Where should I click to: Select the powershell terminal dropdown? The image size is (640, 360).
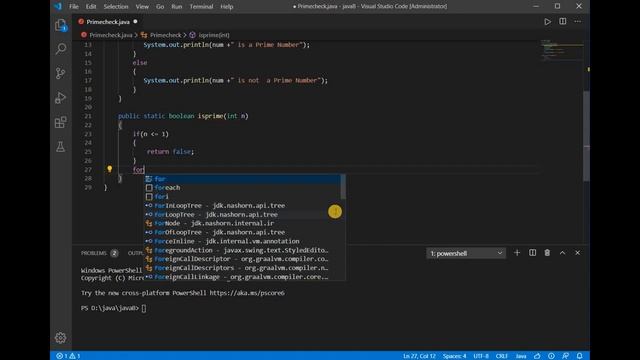[466, 253]
